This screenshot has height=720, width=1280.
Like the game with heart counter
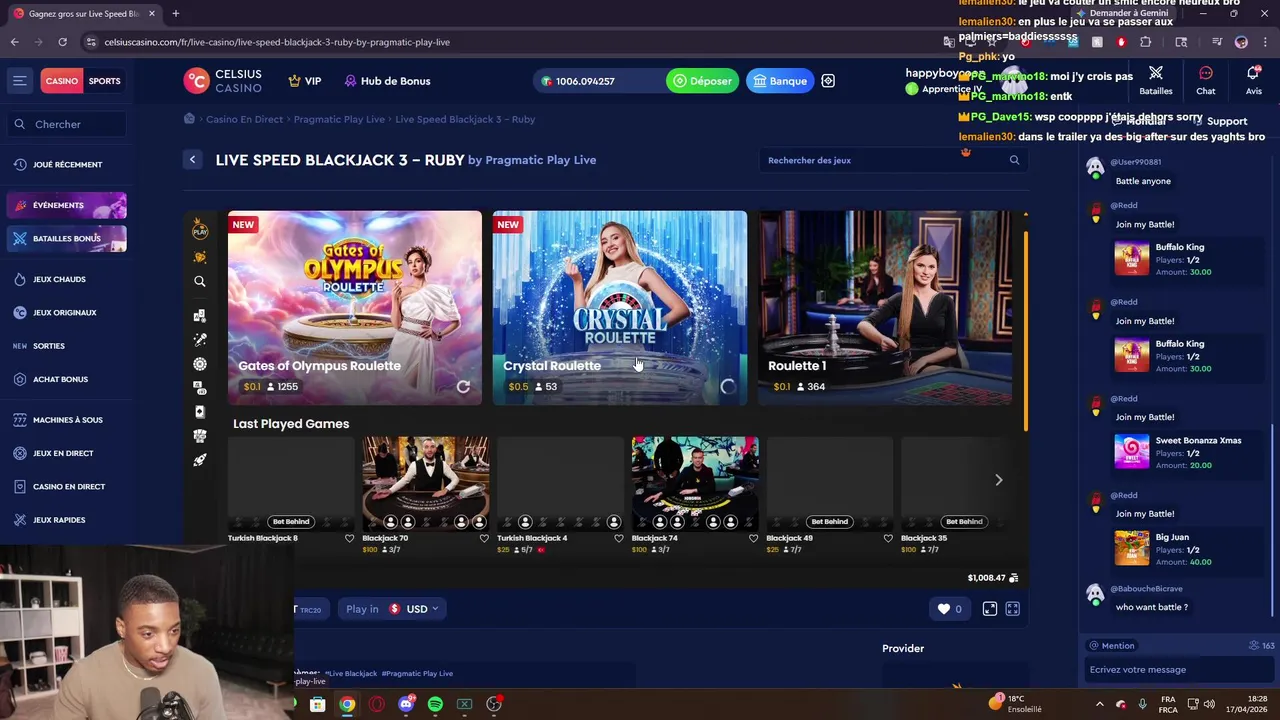(949, 609)
